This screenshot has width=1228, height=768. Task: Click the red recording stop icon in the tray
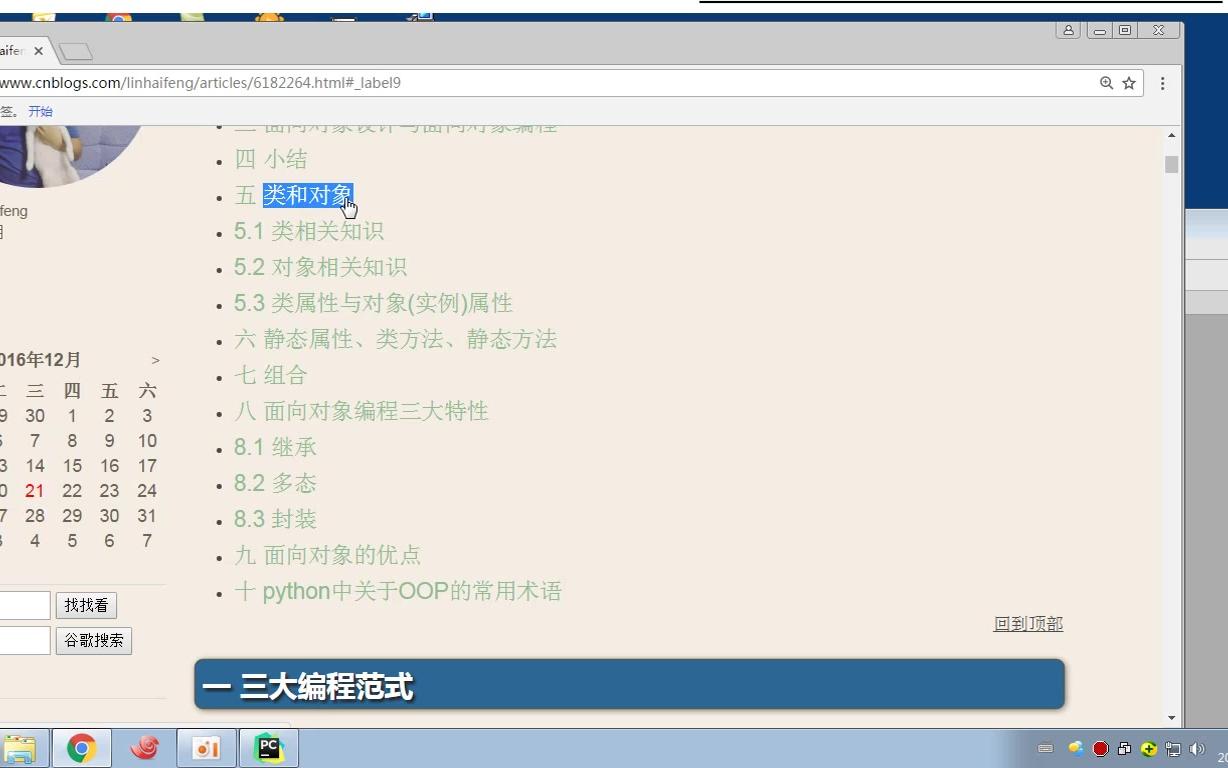click(1100, 749)
